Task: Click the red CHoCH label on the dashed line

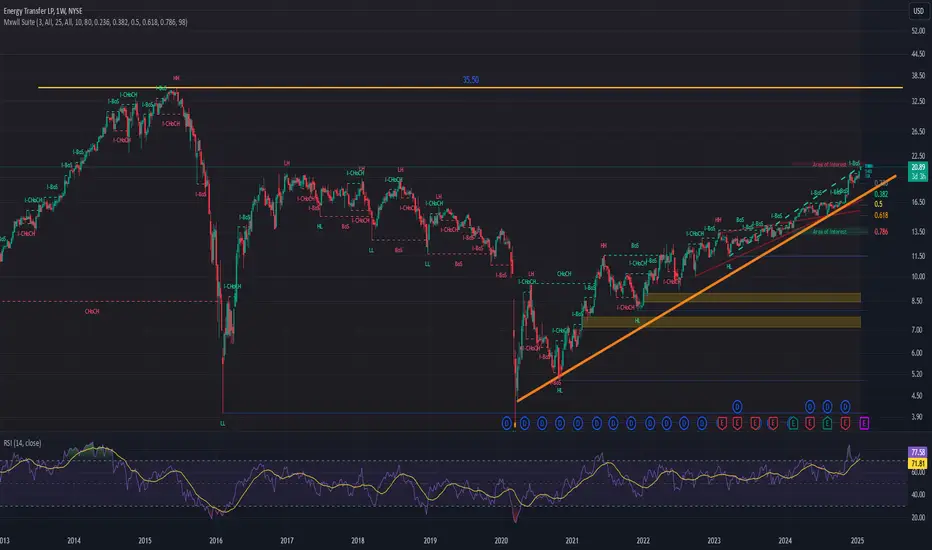Action: tap(92, 312)
